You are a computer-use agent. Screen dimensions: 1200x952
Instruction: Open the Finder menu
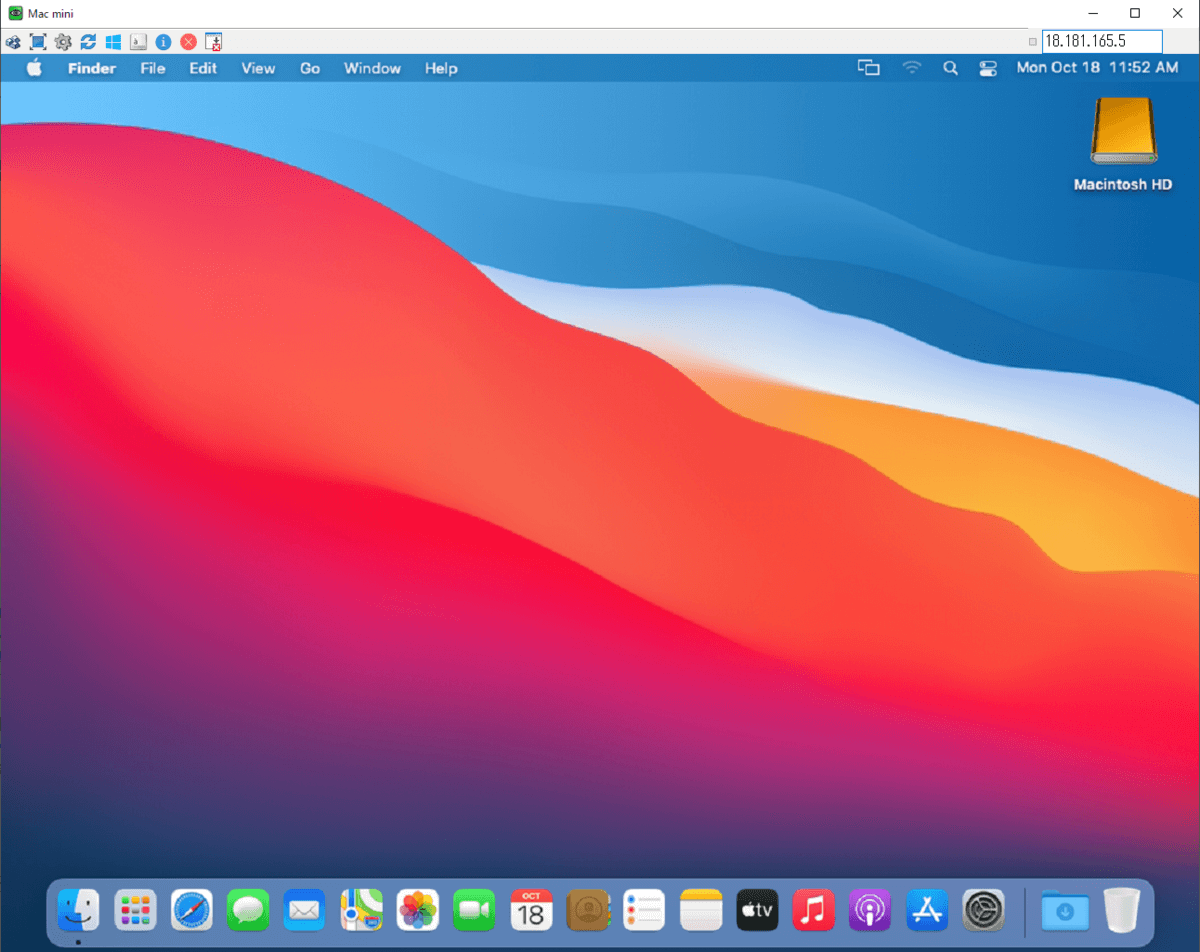[x=92, y=68]
